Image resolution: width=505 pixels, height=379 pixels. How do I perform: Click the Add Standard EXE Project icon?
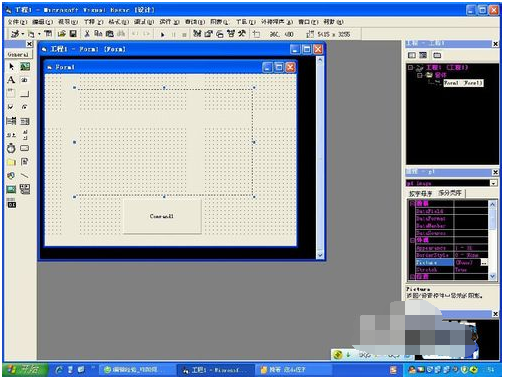(x=15, y=34)
